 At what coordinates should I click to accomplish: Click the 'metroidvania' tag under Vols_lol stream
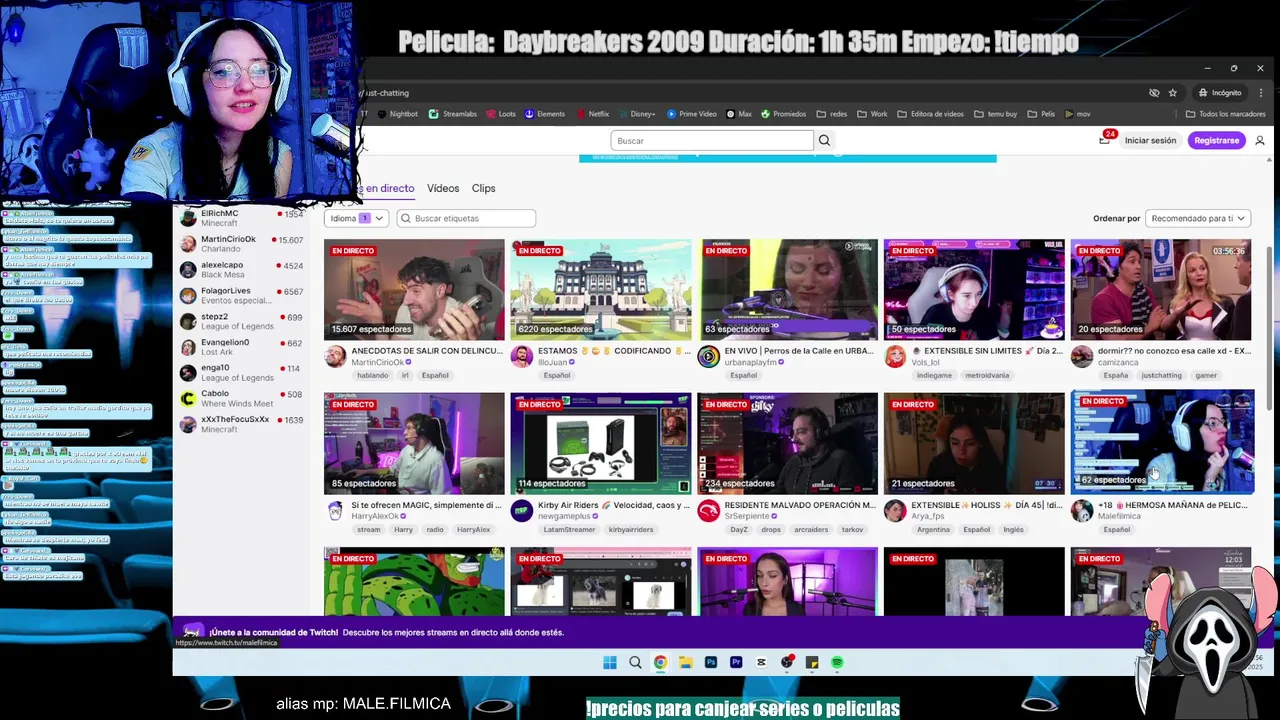click(x=987, y=376)
